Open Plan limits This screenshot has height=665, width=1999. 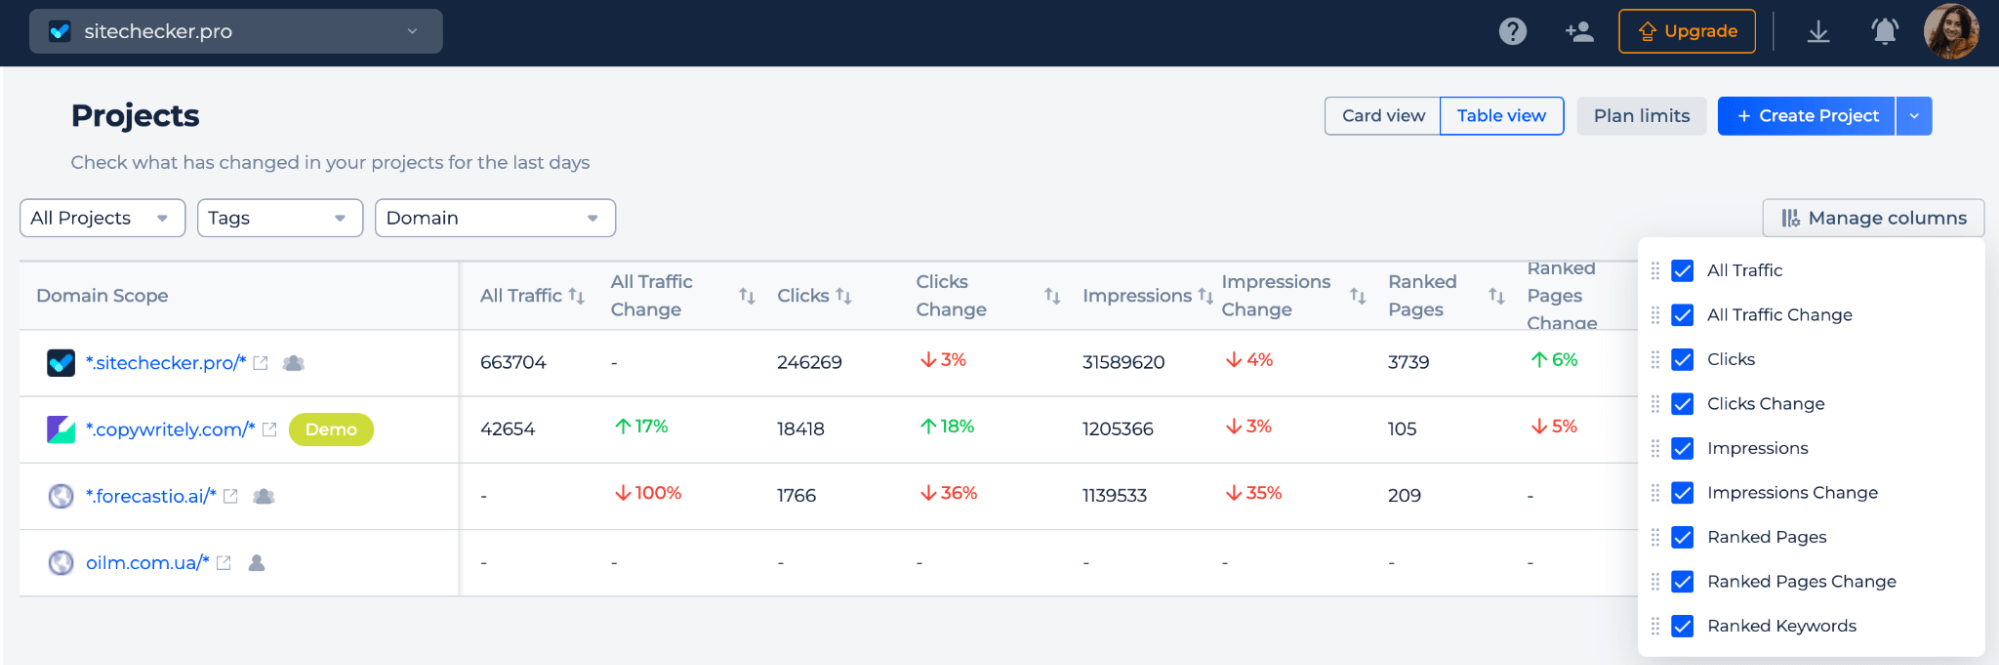1641,116
